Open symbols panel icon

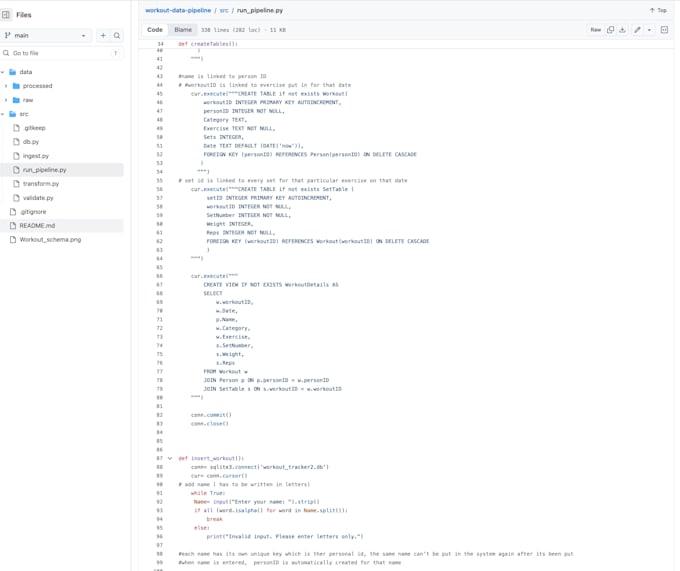point(664,30)
